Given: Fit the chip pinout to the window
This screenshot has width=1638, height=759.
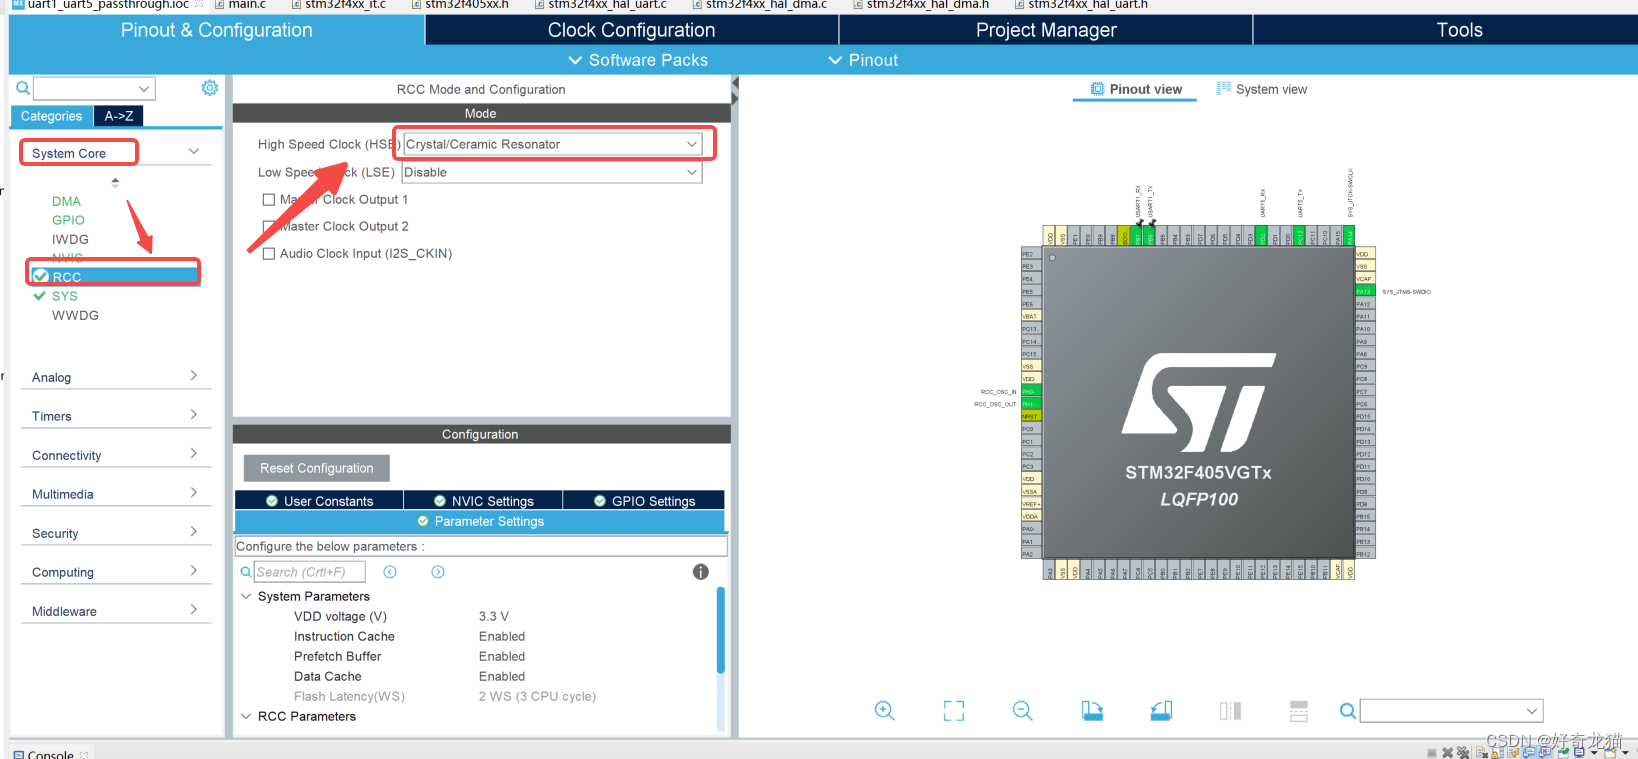Looking at the screenshot, I should (x=954, y=711).
